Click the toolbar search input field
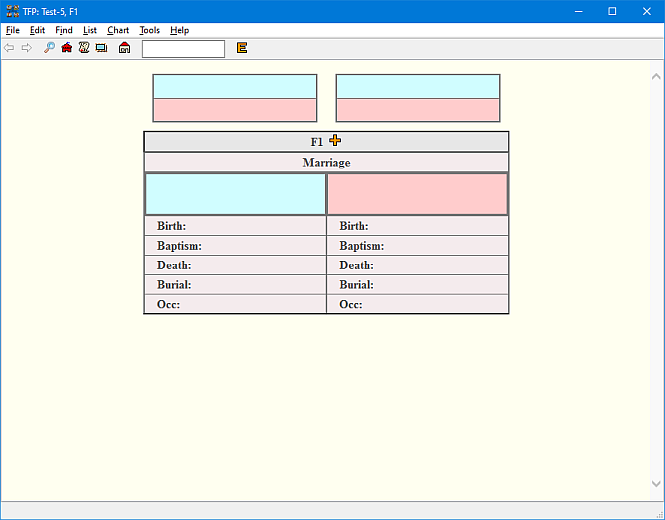This screenshot has height=520, width=665. pyautogui.click(x=183, y=49)
